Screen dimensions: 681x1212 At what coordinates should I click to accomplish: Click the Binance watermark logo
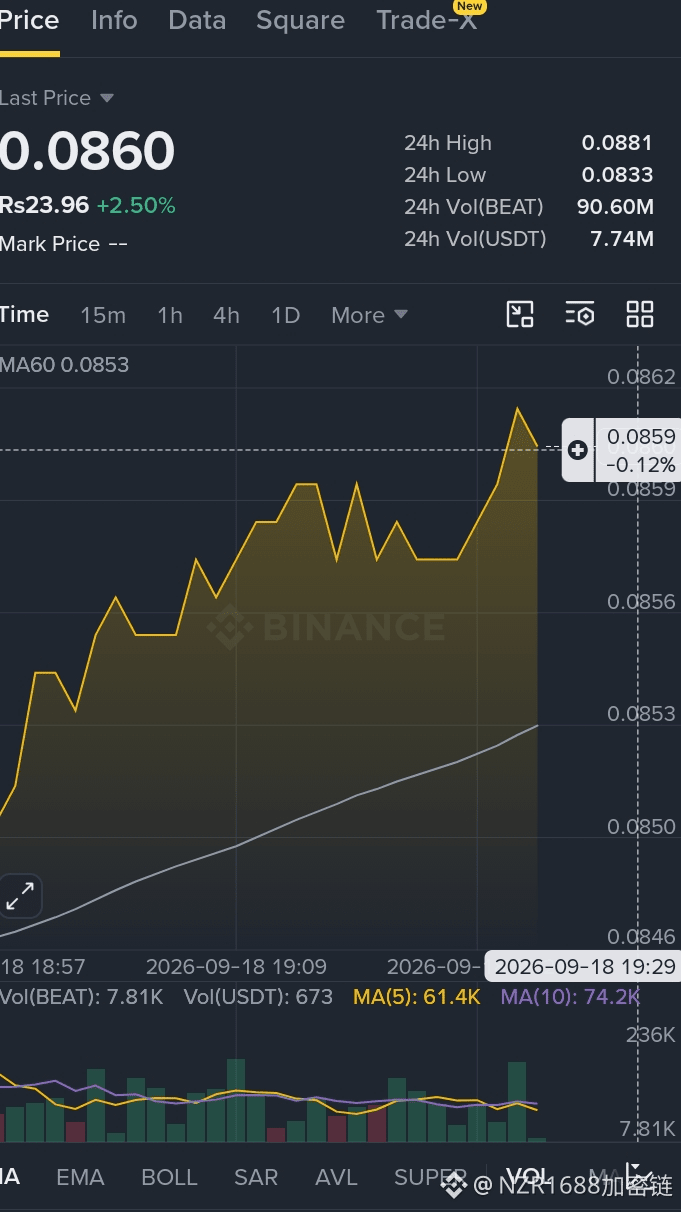tap(325, 627)
